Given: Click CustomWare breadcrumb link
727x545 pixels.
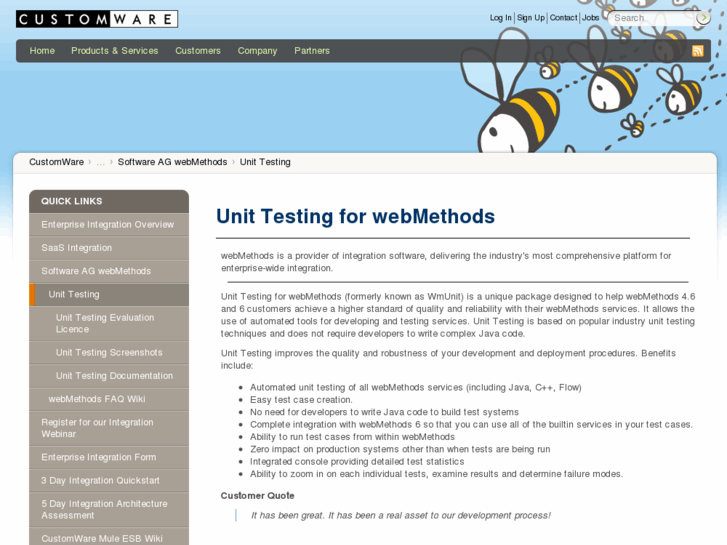Looking at the screenshot, I should pyautogui.click(x=57, y=162).
